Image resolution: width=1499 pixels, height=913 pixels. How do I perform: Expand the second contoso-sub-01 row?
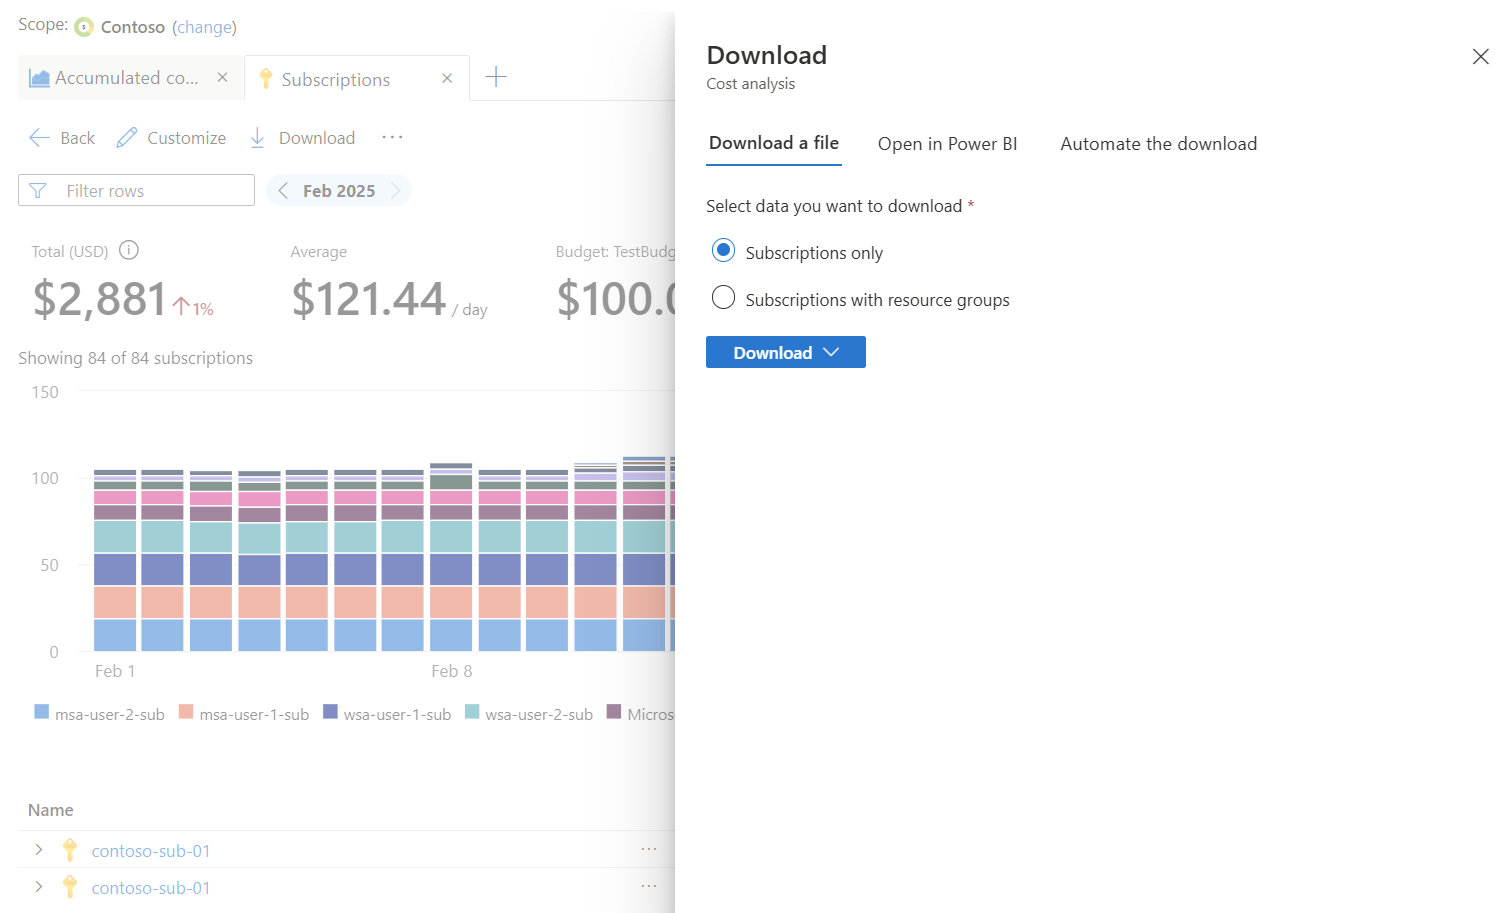(x=39, y=887)
